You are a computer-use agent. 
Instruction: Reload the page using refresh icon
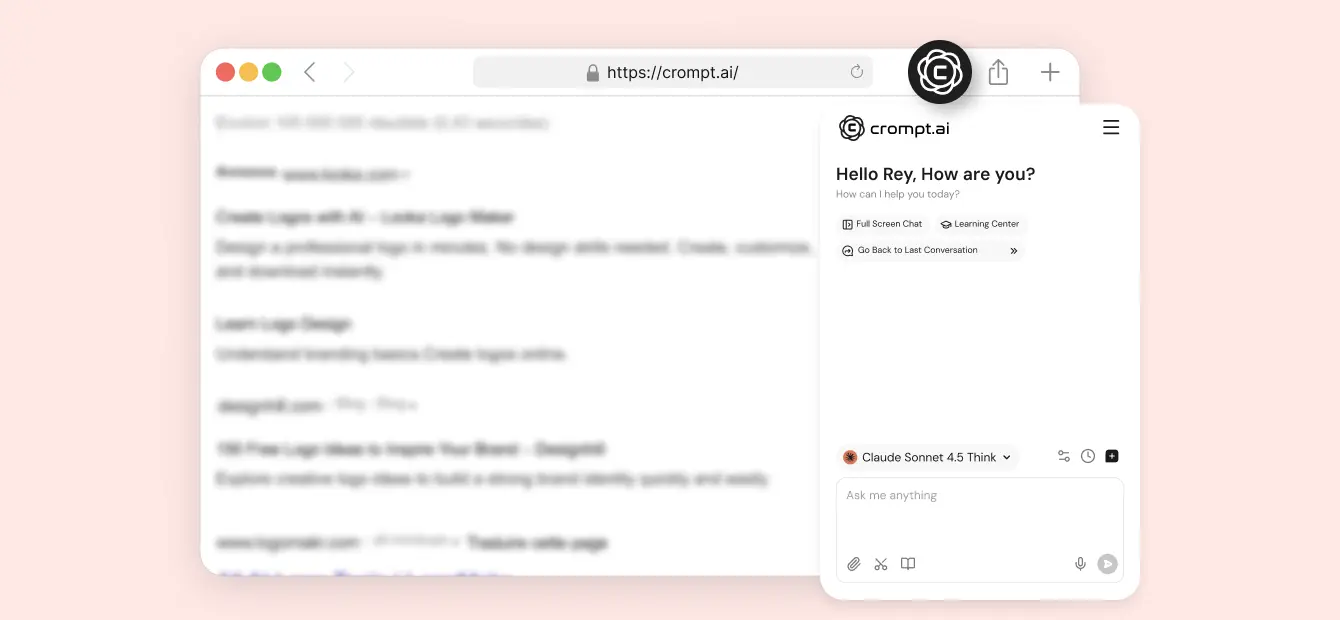coord(856,72)
